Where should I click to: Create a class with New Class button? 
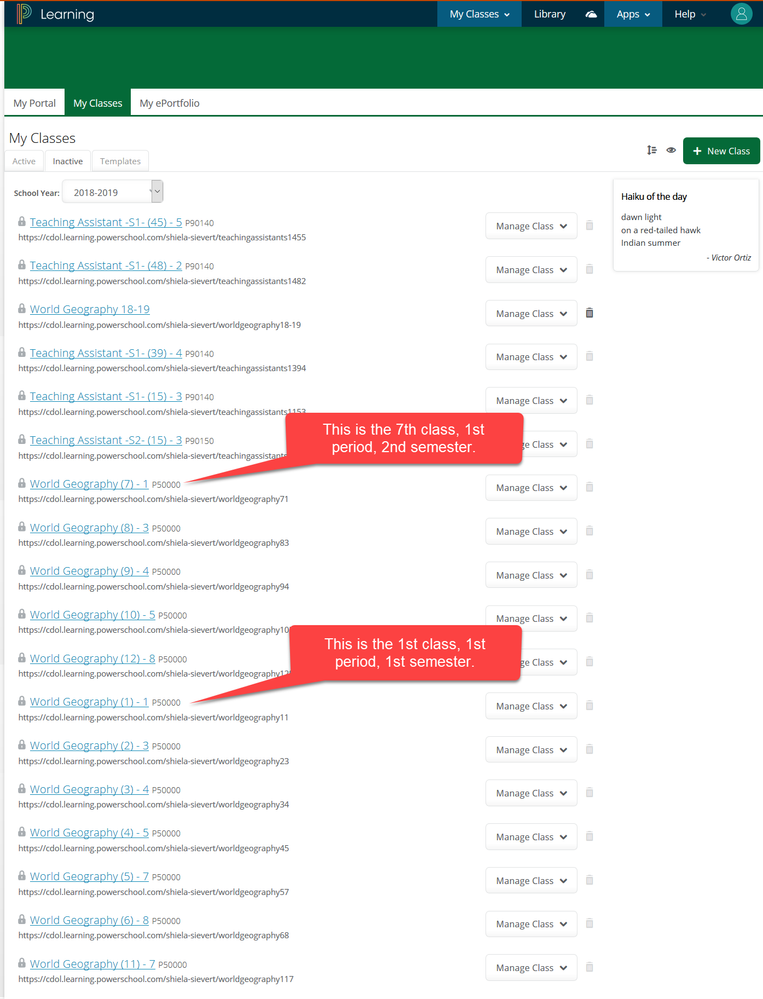[720, 151]
